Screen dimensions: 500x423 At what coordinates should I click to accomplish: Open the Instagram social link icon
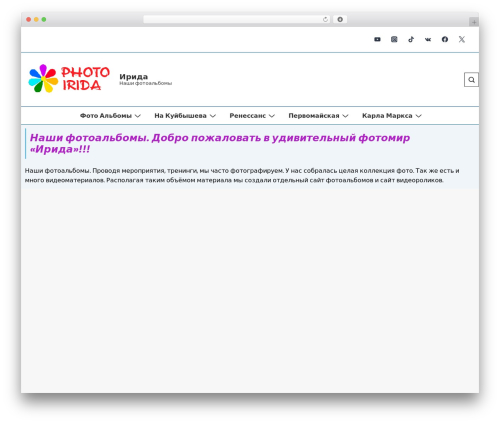(394, 39)
